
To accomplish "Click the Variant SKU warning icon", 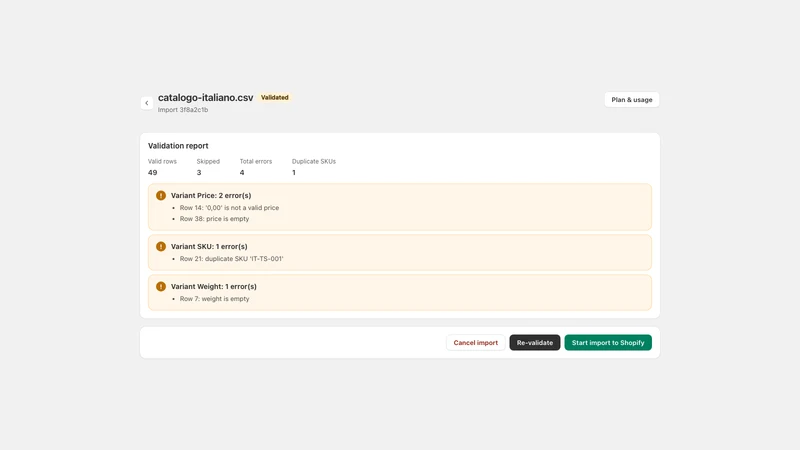I will tap(161, 246).
